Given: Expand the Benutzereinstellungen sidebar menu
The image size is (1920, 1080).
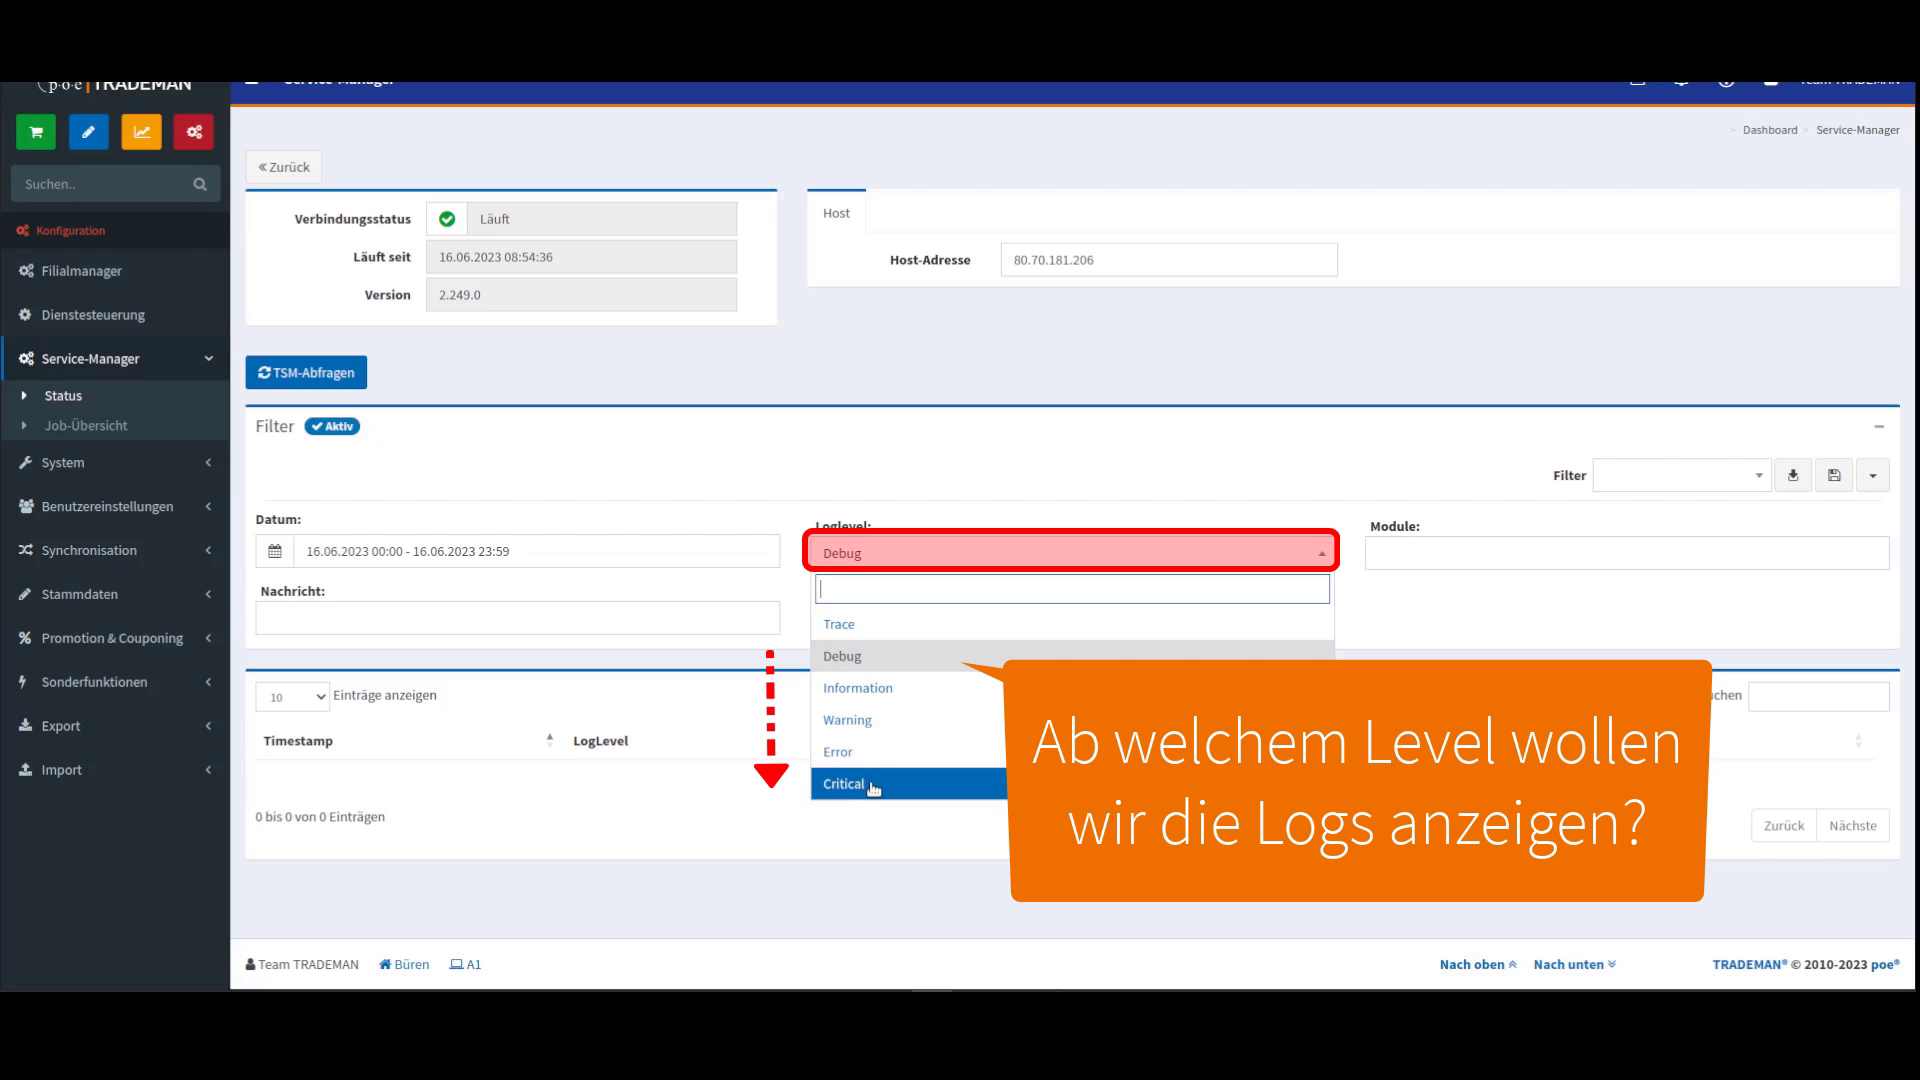Looking at the screenshot, I should 115,507.
